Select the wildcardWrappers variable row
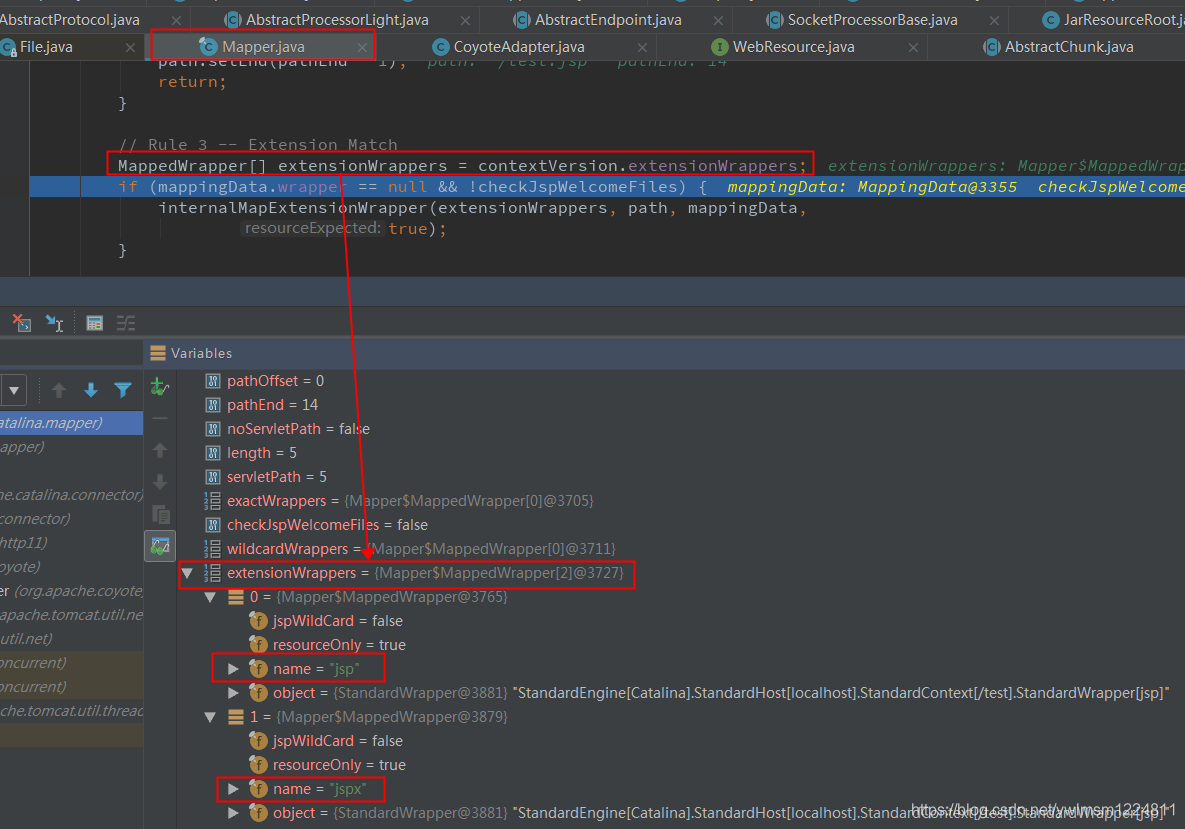The image size is (1185, 829). click(x=410, y=549)
